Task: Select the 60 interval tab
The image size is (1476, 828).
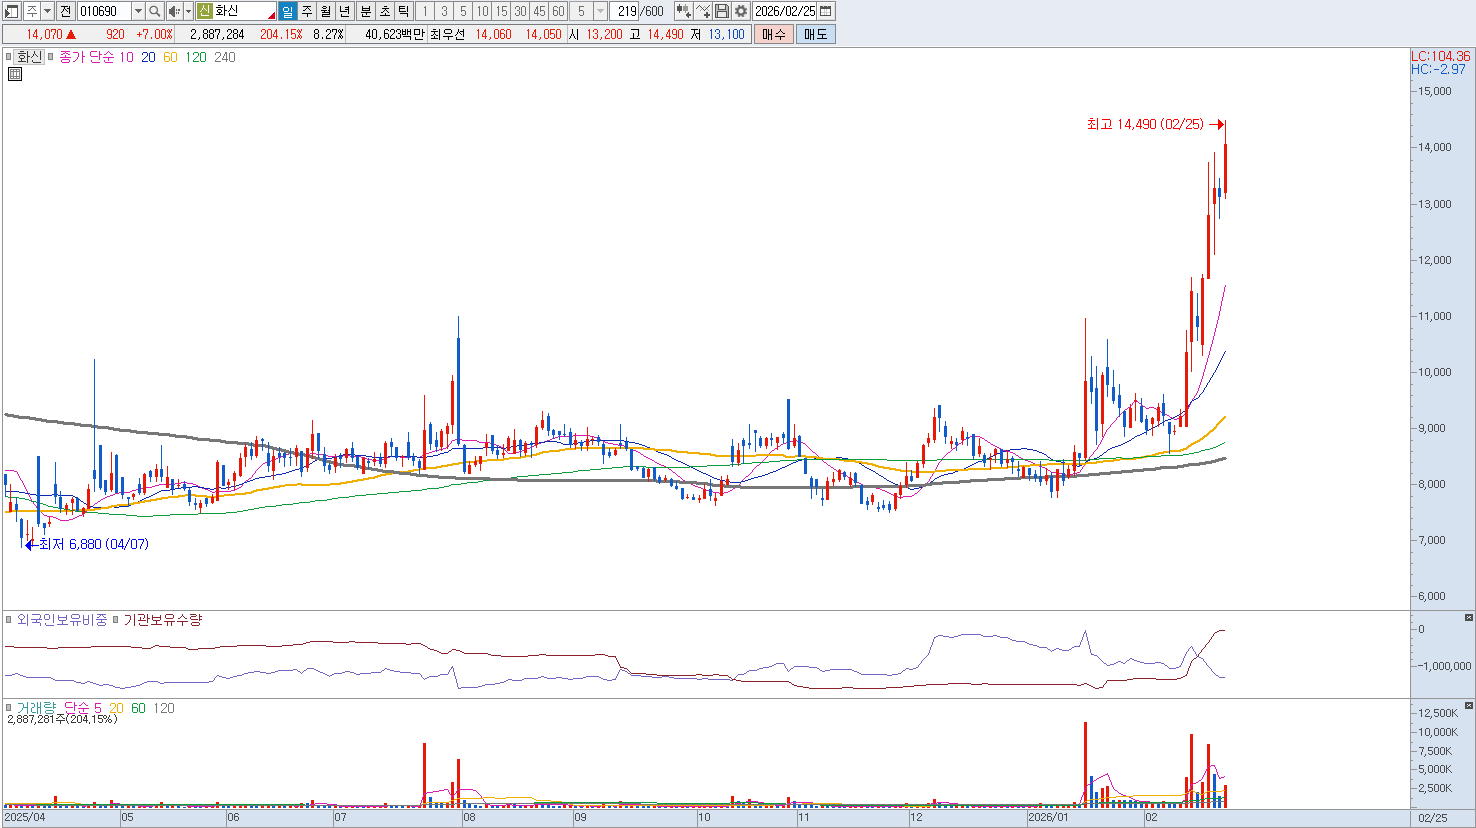Action: point(558,11)
